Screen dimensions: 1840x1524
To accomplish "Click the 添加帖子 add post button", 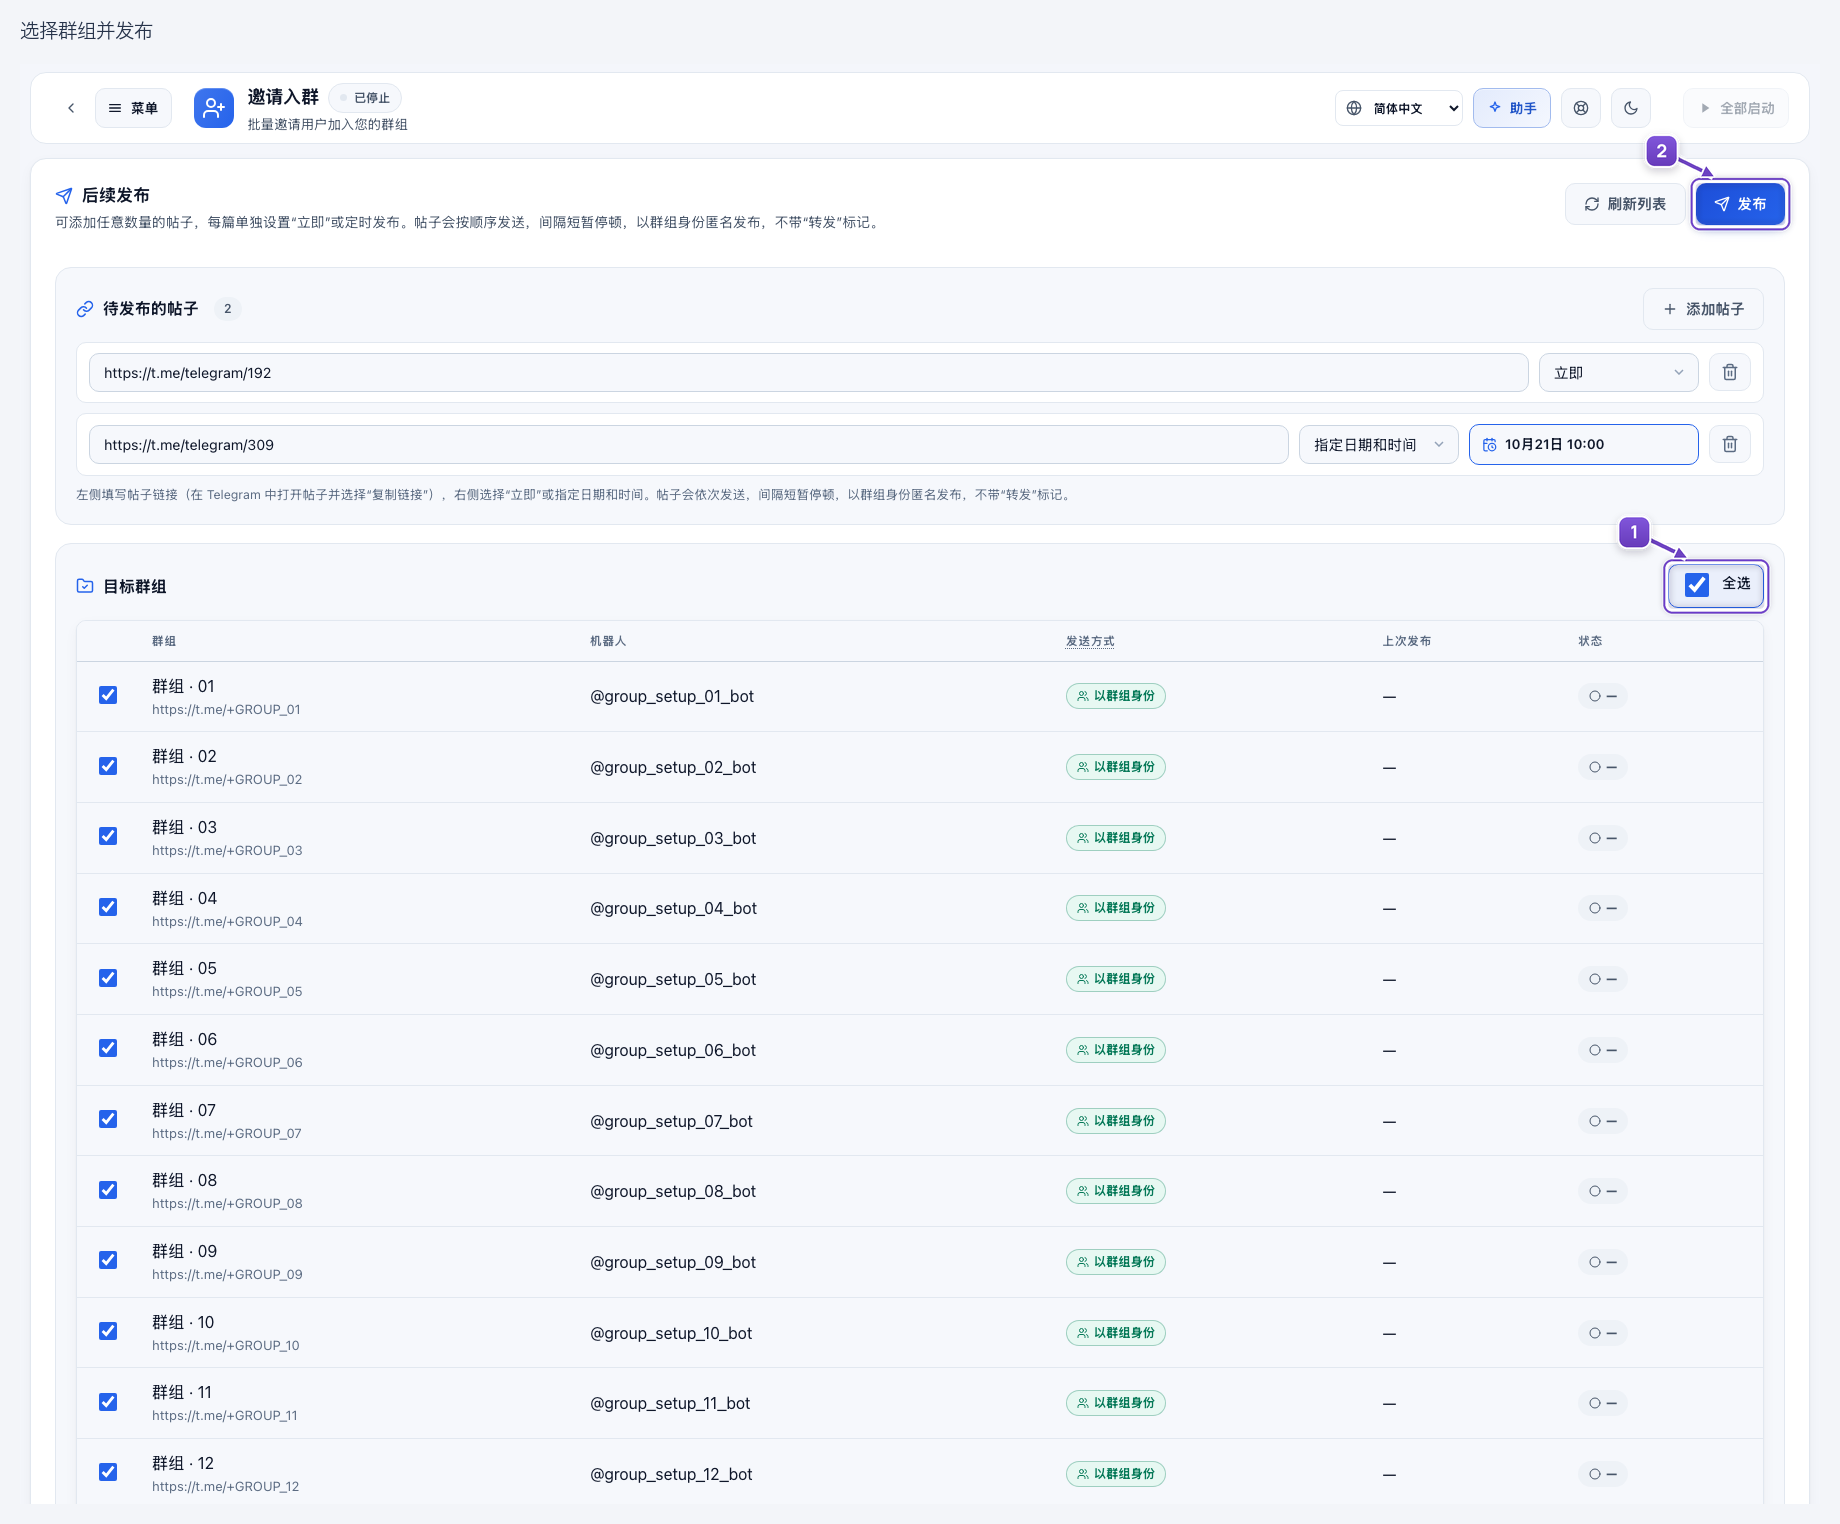I will click(1703, 309).
